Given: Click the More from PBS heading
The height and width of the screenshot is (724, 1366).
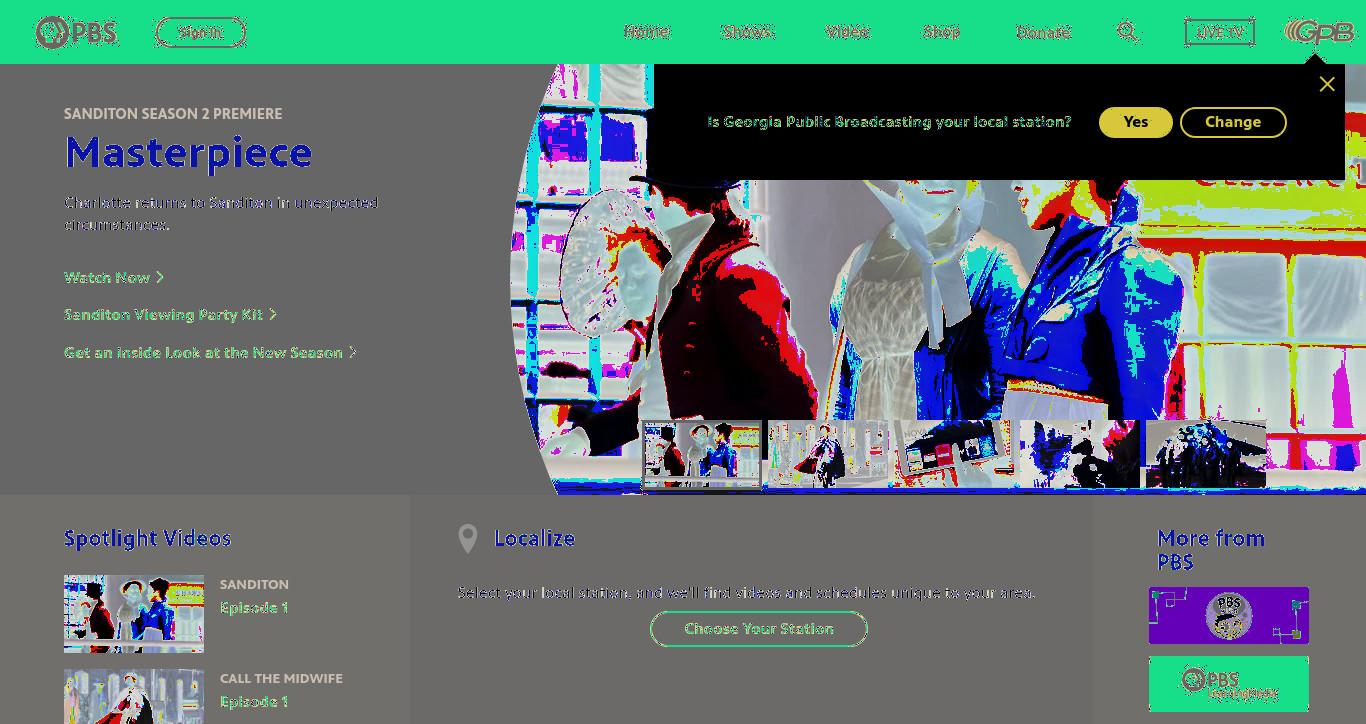Looking at the screenshot, I should tap(1211, 550).
